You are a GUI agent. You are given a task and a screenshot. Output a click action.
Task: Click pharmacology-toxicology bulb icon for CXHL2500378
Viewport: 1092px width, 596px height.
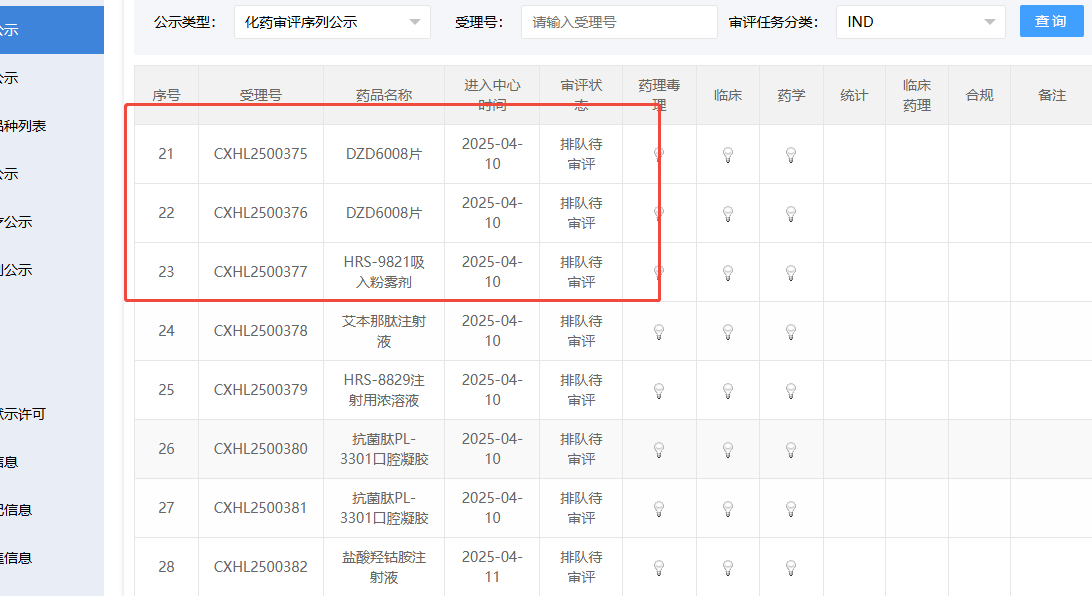tap(659, 332)
